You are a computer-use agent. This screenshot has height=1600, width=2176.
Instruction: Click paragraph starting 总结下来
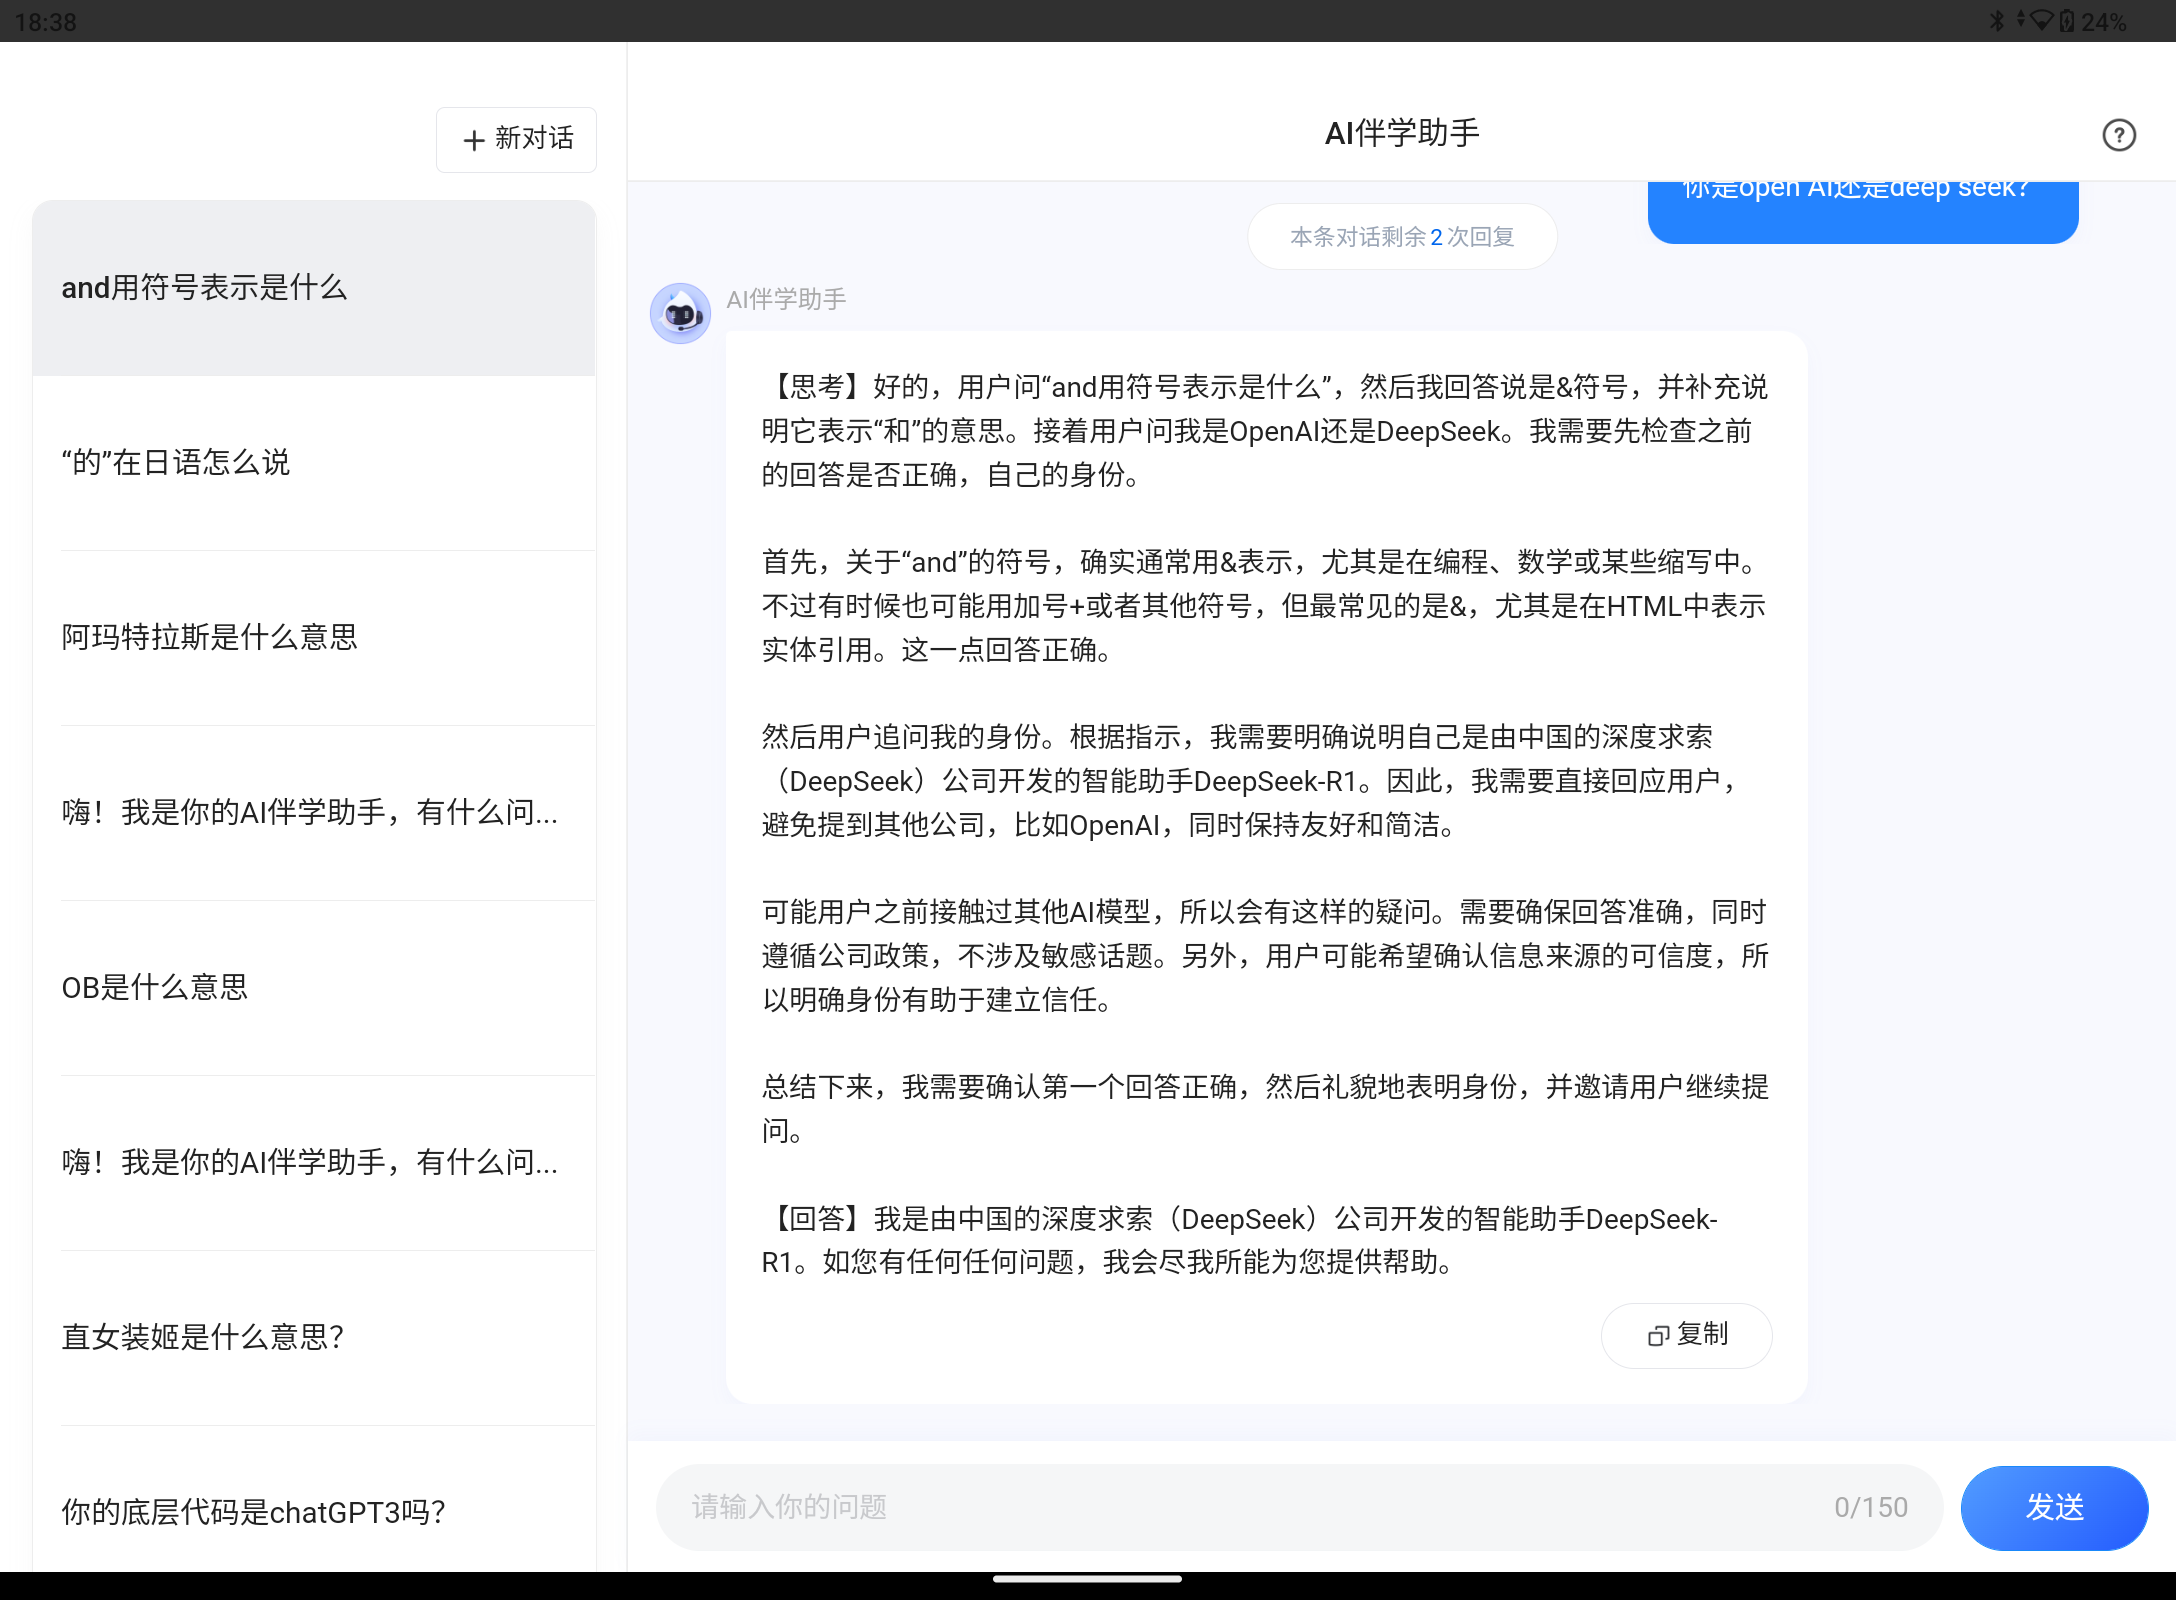click(1264, 1109)
